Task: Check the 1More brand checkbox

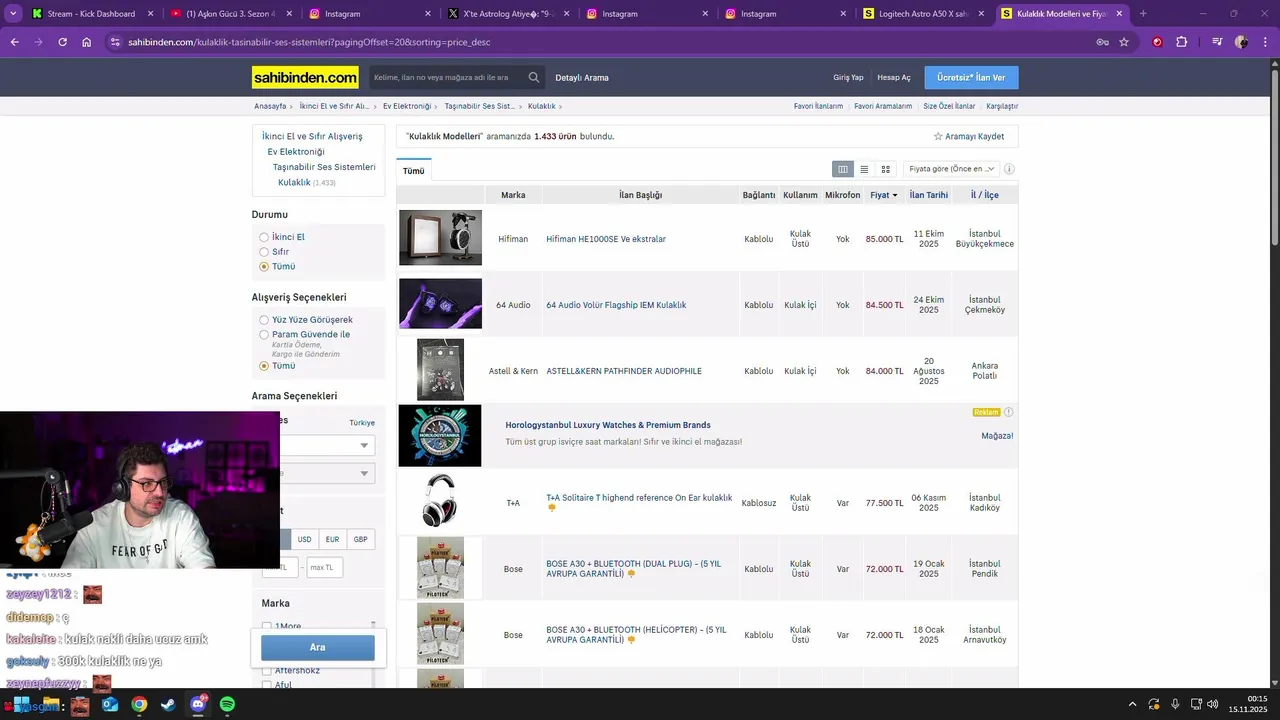Action: tap(267, 627)
